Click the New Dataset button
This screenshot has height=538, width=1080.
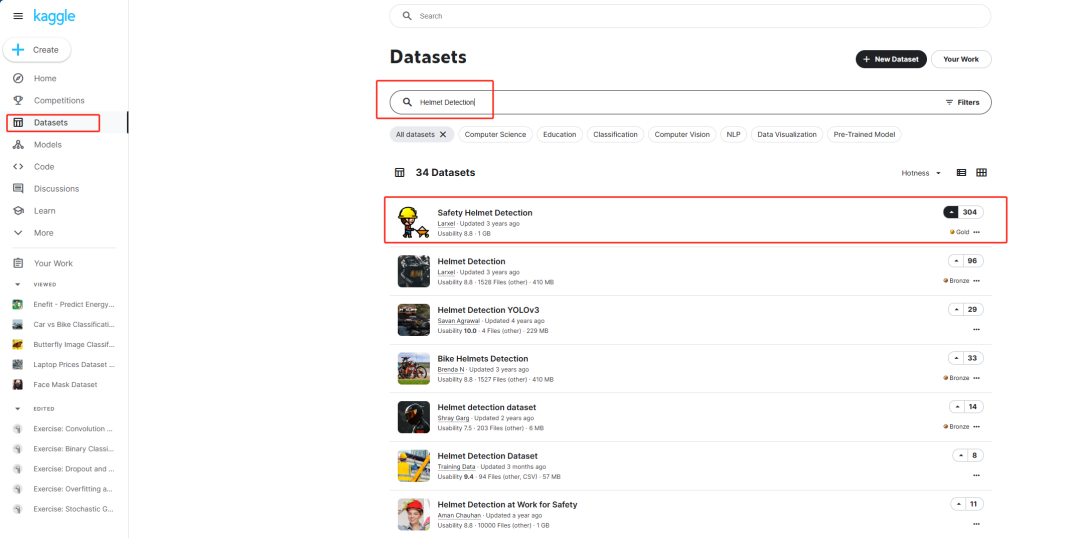[891, 59]
